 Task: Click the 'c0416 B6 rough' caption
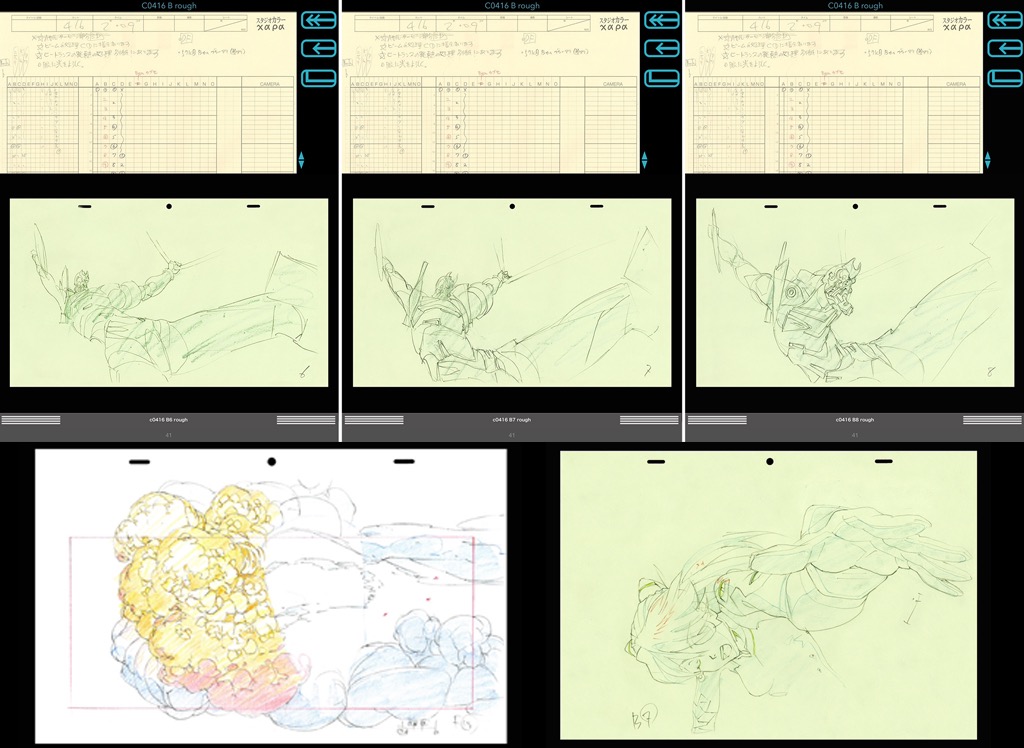tap(168, 420)
